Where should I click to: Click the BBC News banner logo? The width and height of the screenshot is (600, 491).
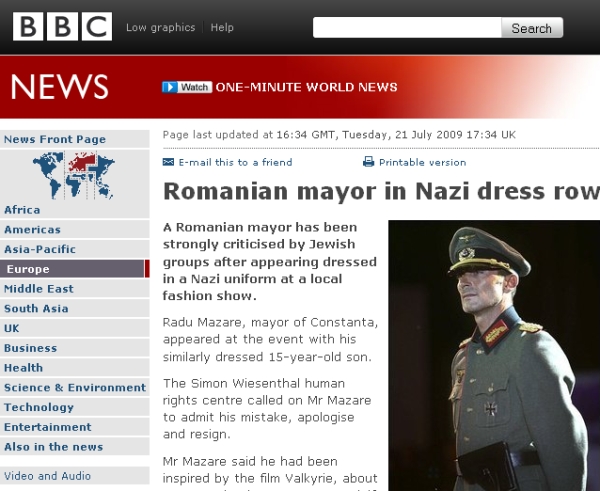pyautogui.click(x=60, y=87)
